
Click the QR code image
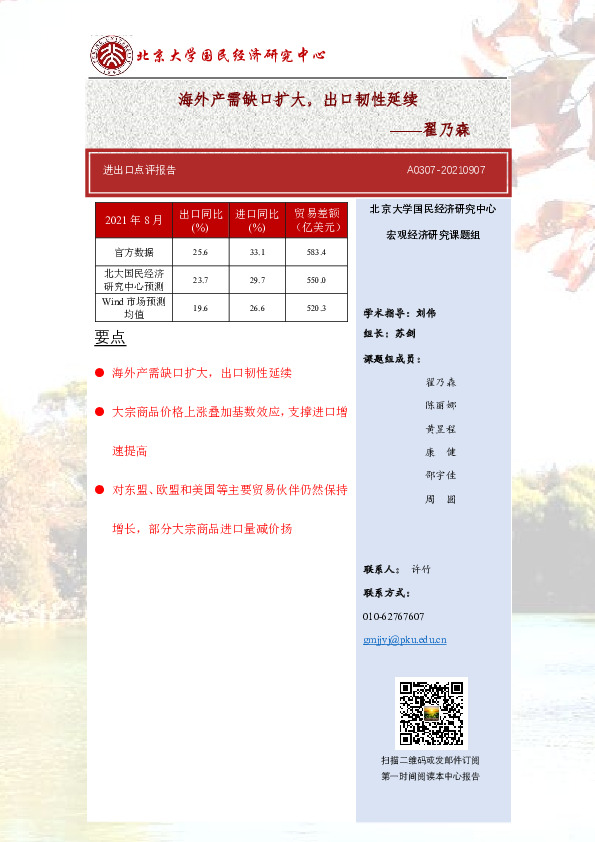431,713
